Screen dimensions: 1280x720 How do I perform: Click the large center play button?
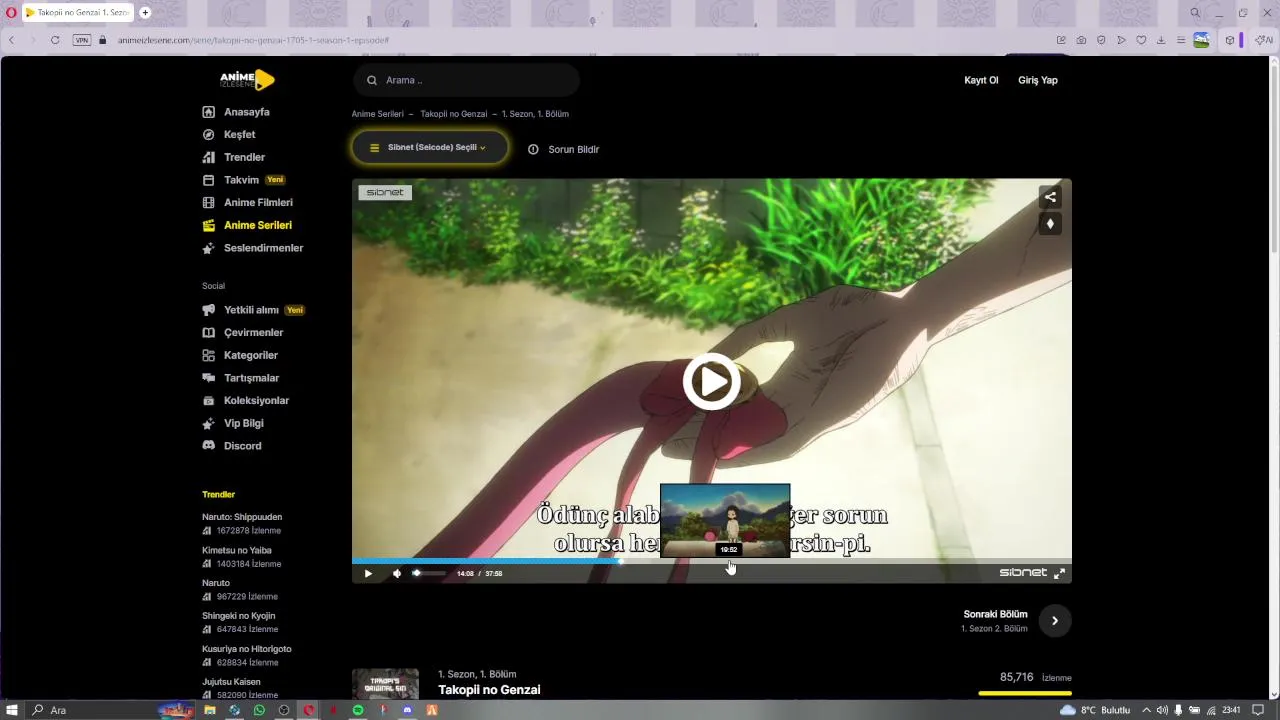[712, 381]
